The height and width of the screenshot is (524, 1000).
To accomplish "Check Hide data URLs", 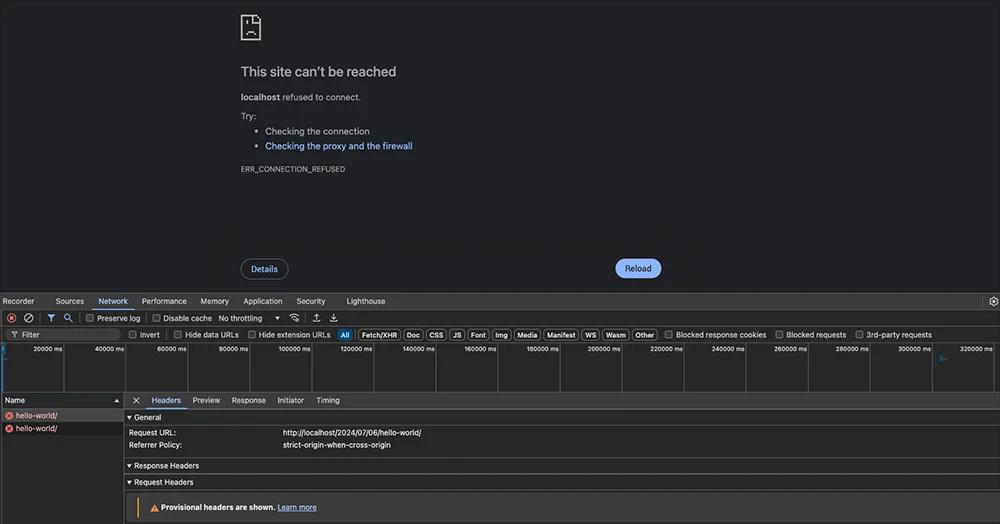I will [x=178, y=335].
